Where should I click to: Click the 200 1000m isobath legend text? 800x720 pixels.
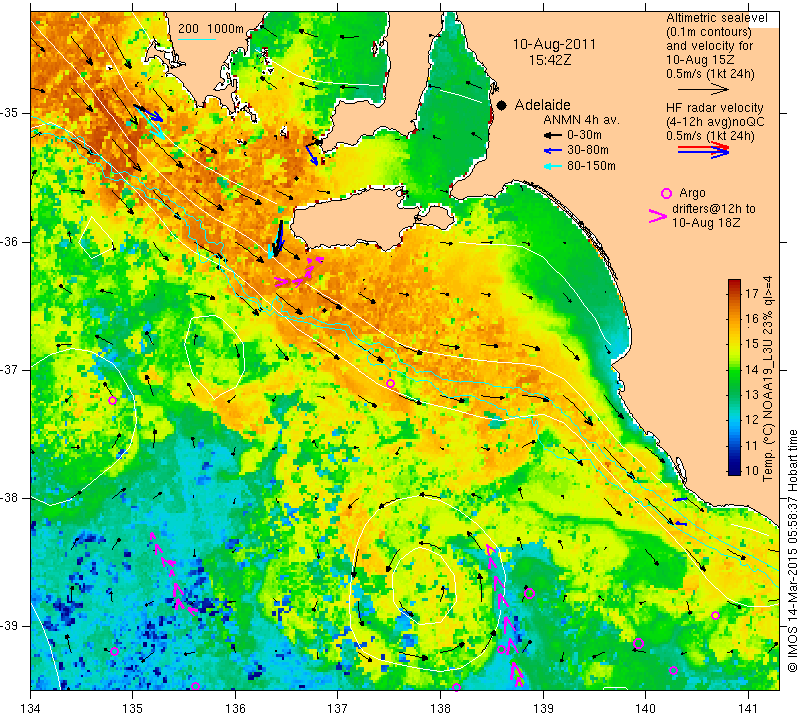(211, 29)
